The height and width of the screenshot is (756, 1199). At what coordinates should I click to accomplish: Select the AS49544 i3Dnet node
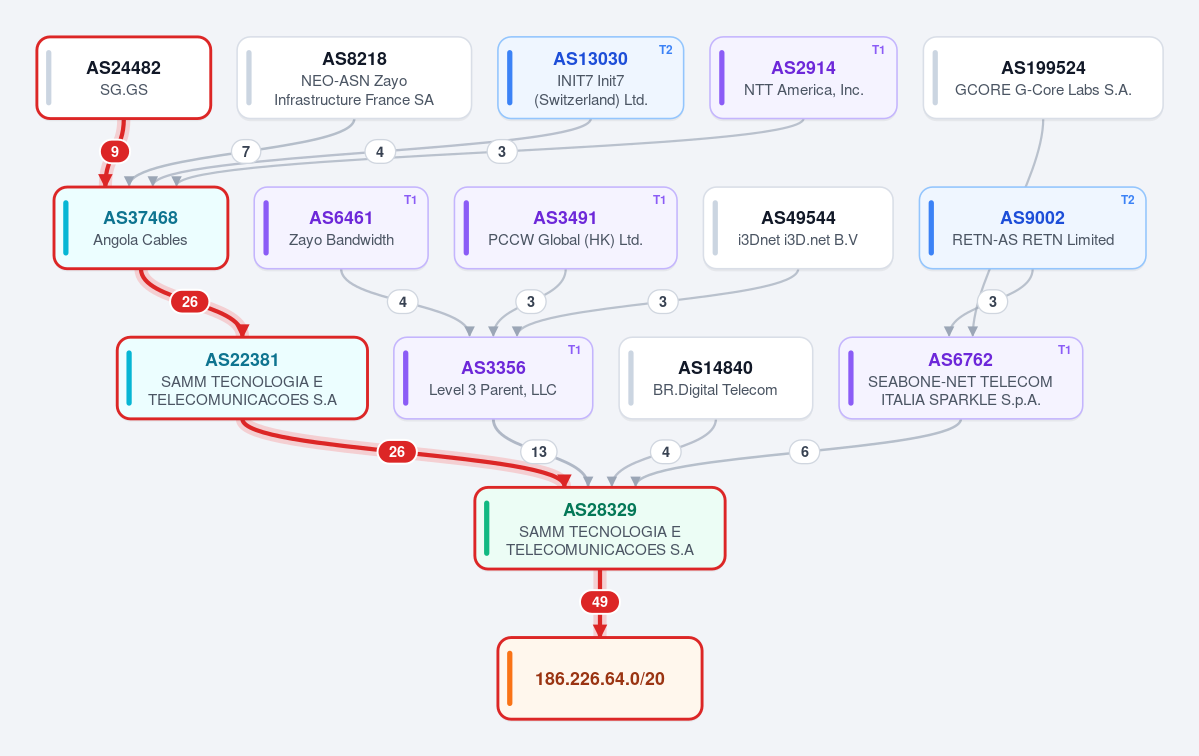(798, 228)
